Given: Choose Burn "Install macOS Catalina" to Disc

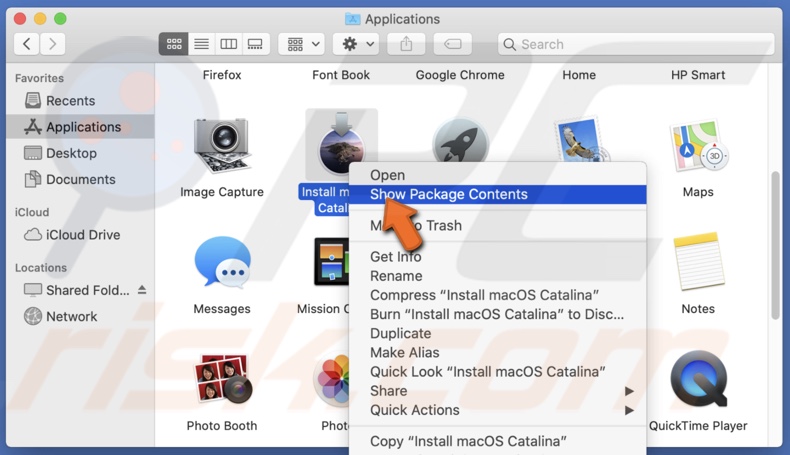Looking at the screenshot, I should coord(498,314).
